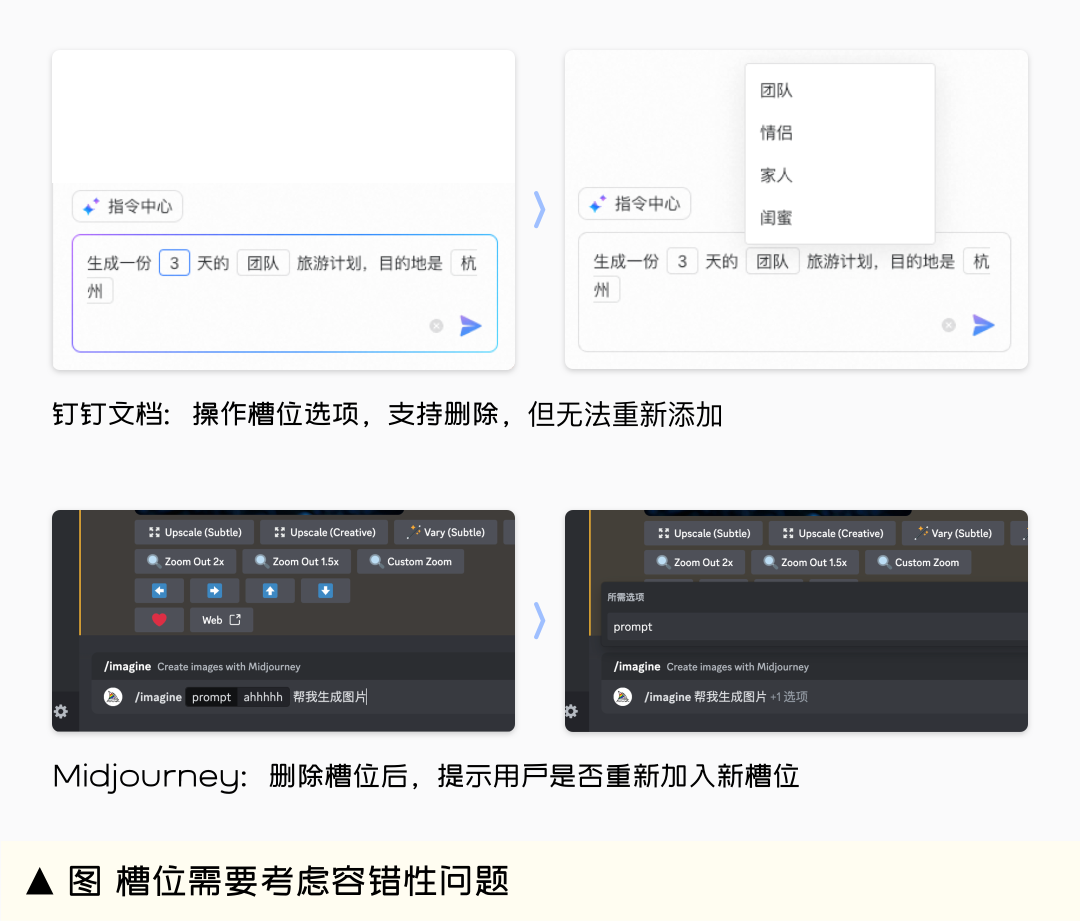Click magnifier icon on 'Custom Zoom' near heart button
Viewport: 1080px width, 921px height.
pos(376,561)
